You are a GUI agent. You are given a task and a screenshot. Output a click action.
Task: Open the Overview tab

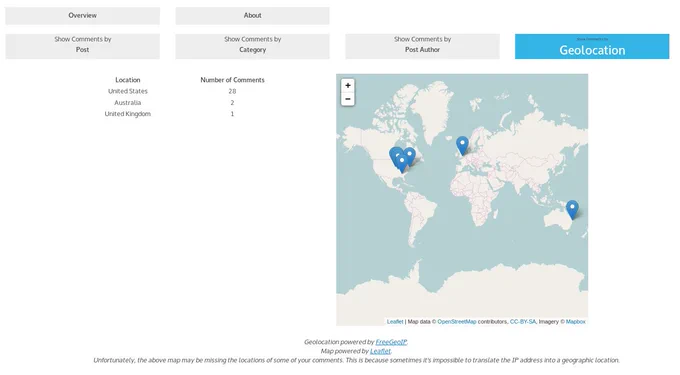tap(82, 16)
